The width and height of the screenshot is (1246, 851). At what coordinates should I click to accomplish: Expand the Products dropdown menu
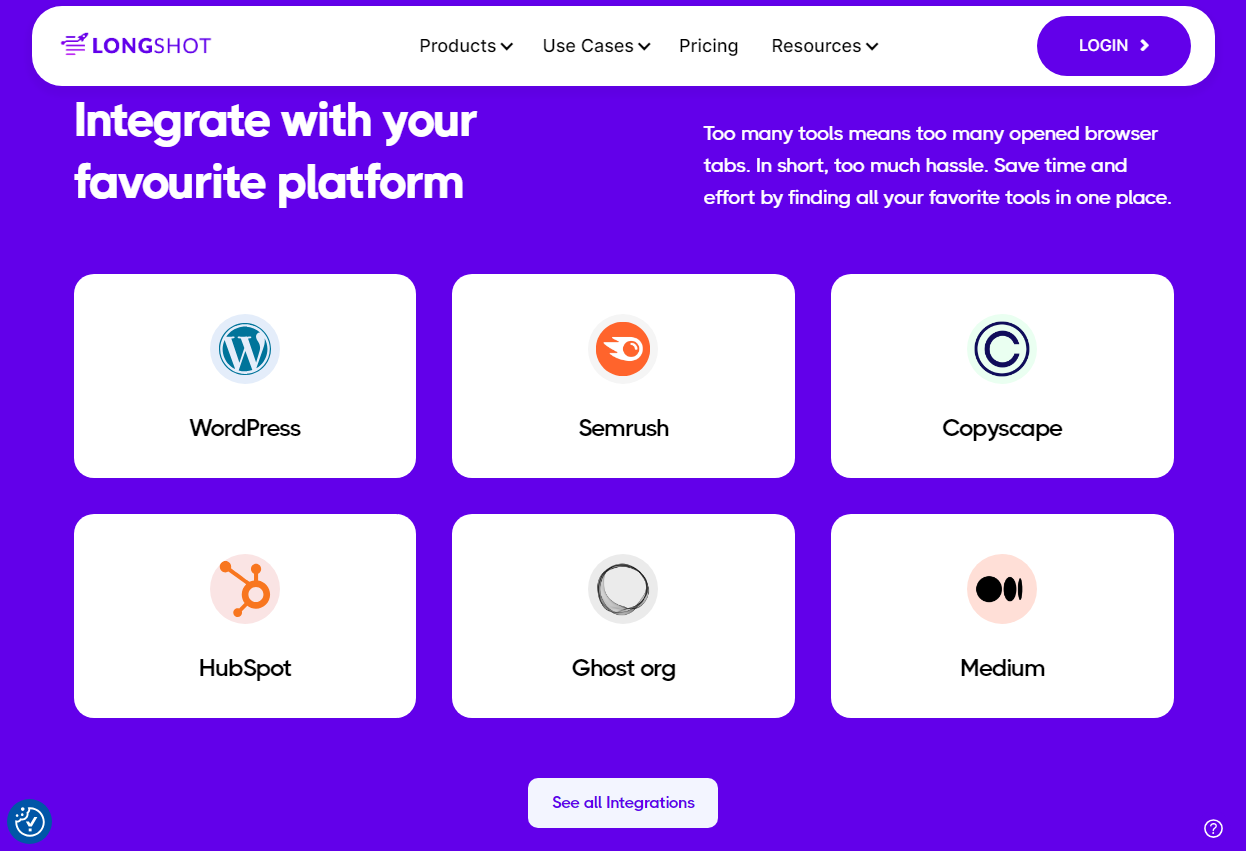pos(466,46)
